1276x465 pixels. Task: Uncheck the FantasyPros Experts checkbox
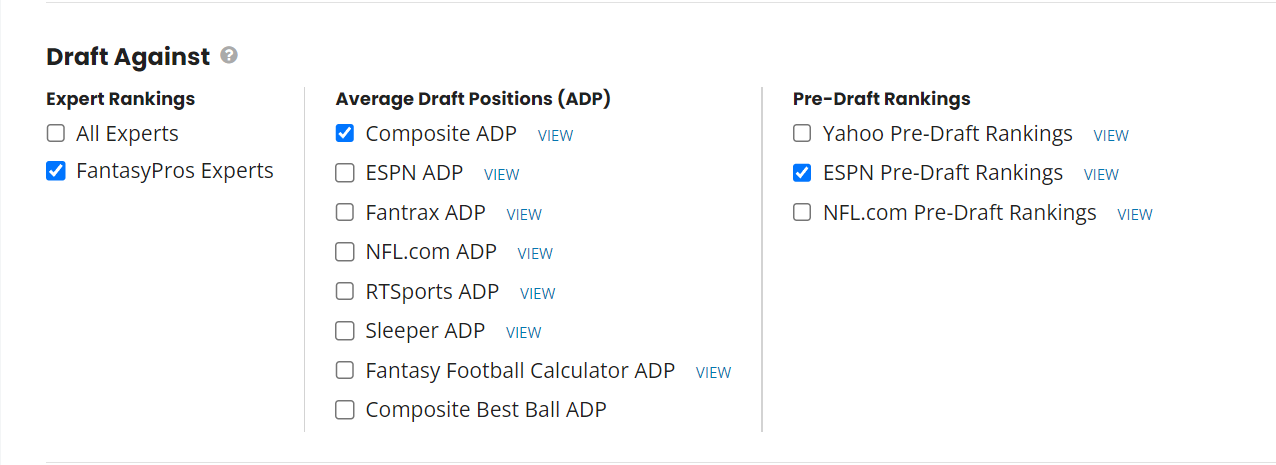coord(56,171)
